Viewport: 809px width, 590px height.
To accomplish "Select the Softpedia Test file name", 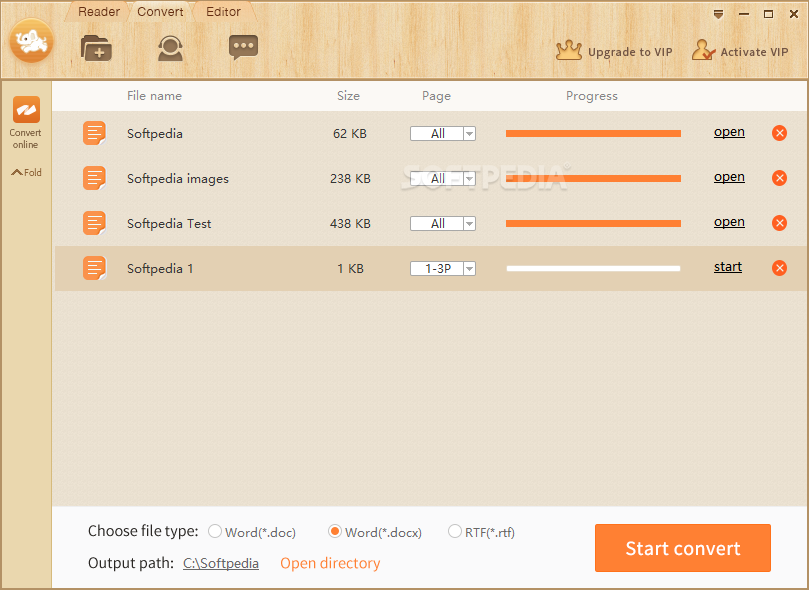I will click(x=169, y=223).
